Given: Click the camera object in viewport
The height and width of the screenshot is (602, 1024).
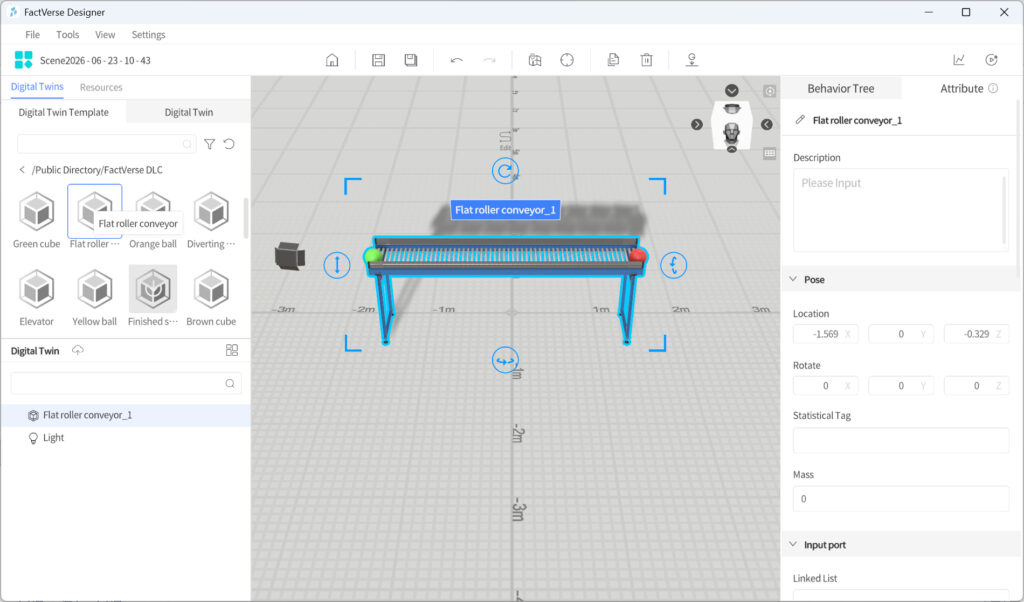Looking at the screenshot, I should coord(289,256).
